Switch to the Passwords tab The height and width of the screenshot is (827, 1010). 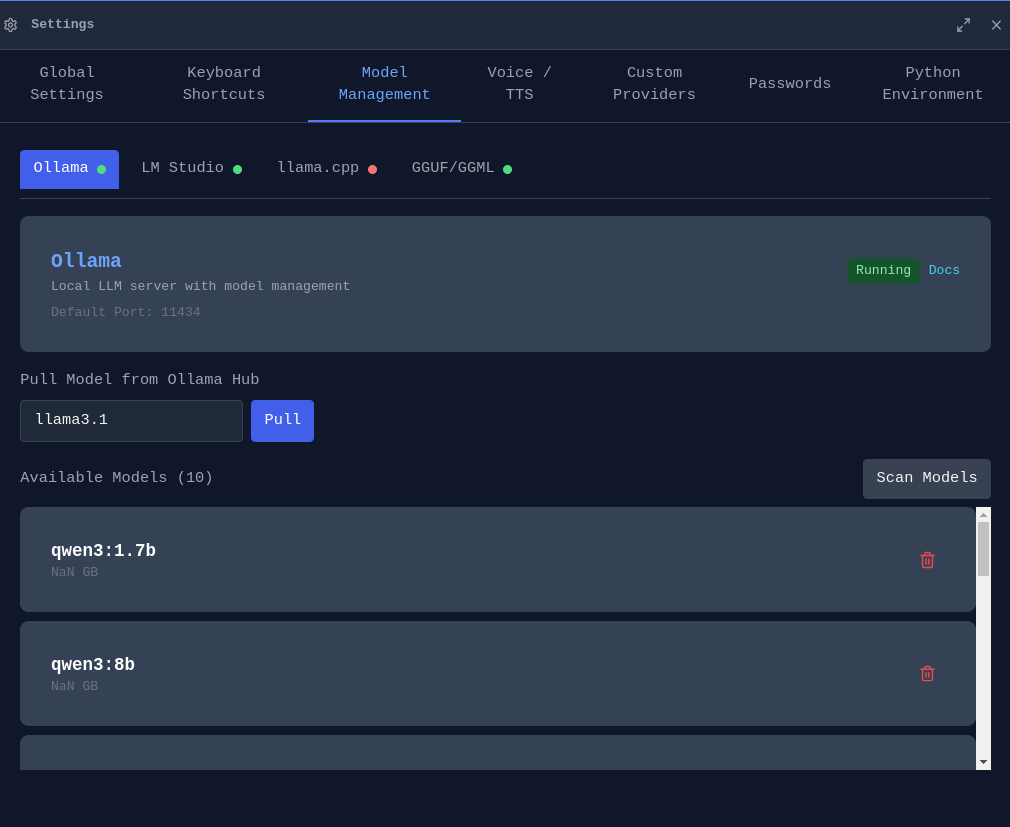tap(790, 84)
